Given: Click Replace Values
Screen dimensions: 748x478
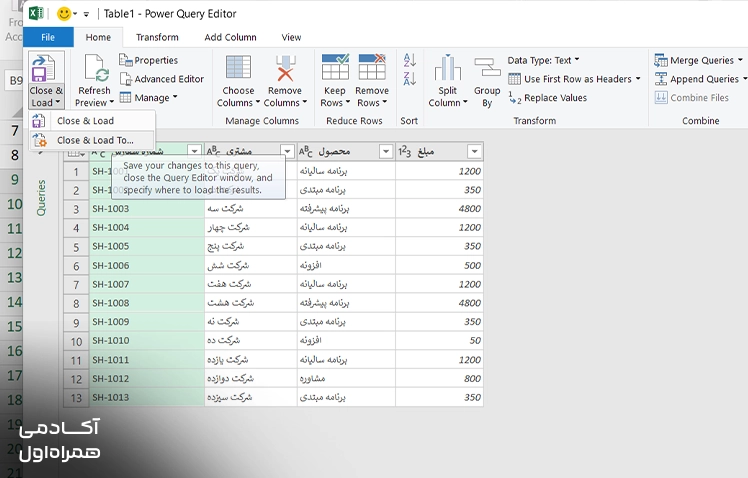Looking at the screenshot, I should (x=548, y=98).
